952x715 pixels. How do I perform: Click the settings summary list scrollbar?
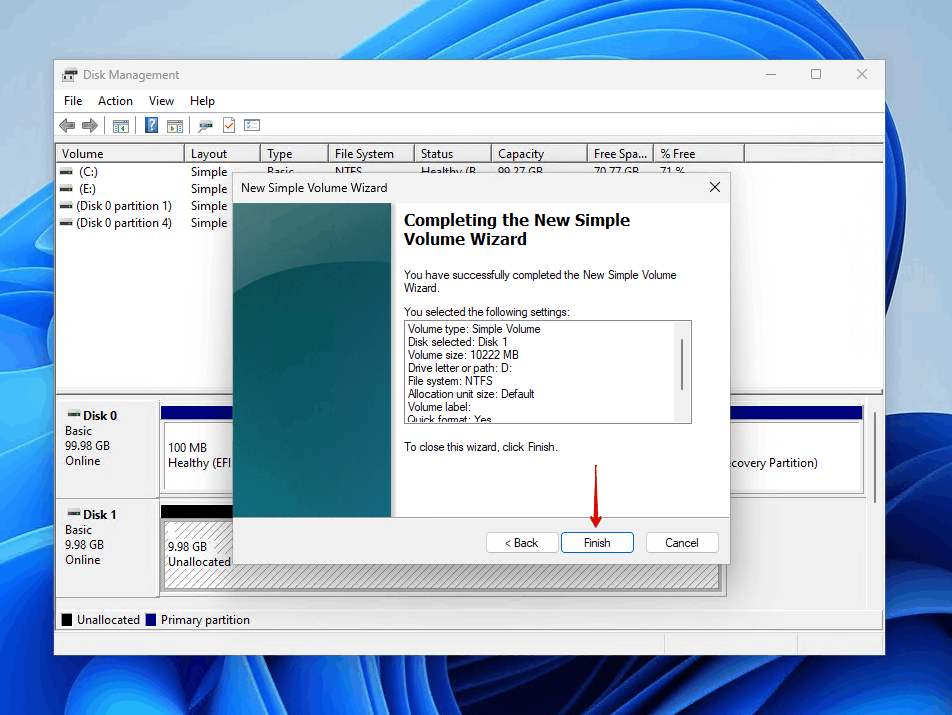coord(683,365)
